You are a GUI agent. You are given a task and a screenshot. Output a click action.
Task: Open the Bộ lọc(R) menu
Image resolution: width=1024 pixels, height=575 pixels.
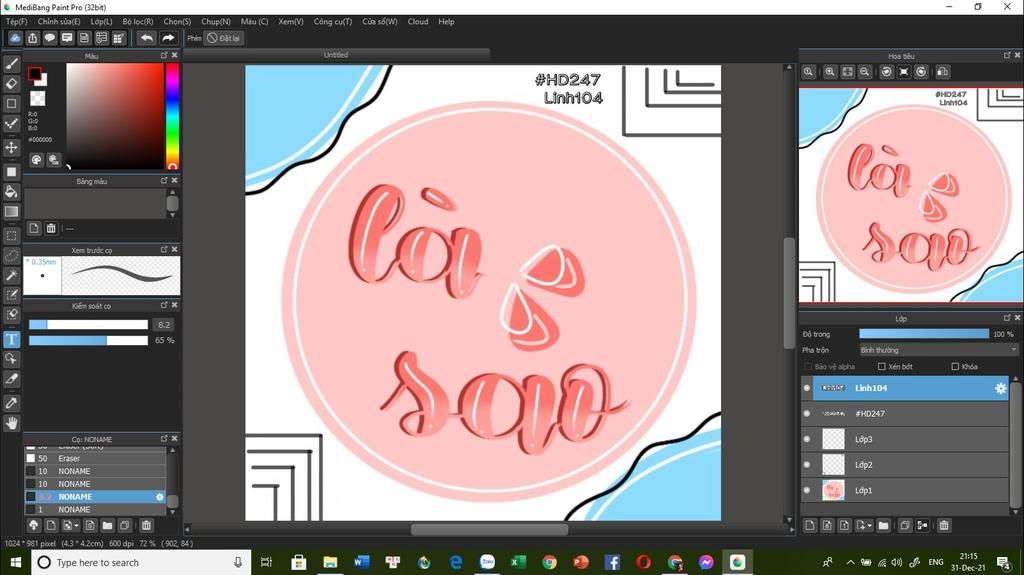(x=138, y=22)
